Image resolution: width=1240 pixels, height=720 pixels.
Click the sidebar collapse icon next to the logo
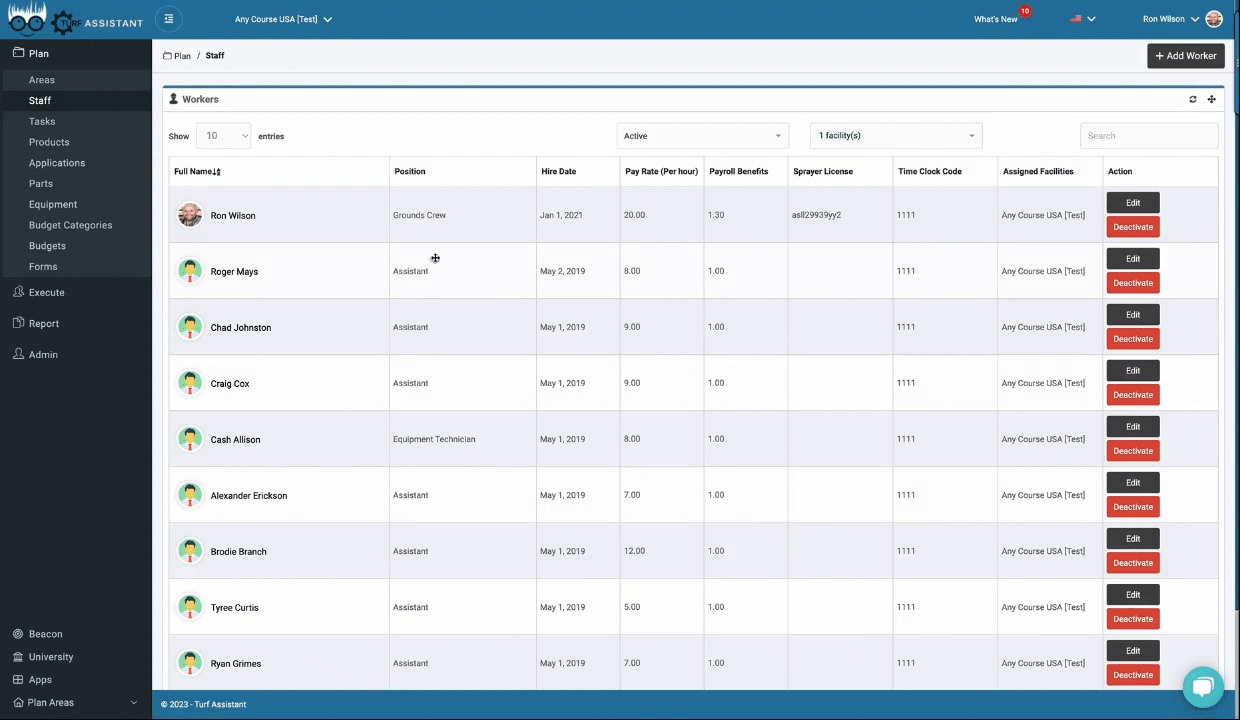[168, 18]
